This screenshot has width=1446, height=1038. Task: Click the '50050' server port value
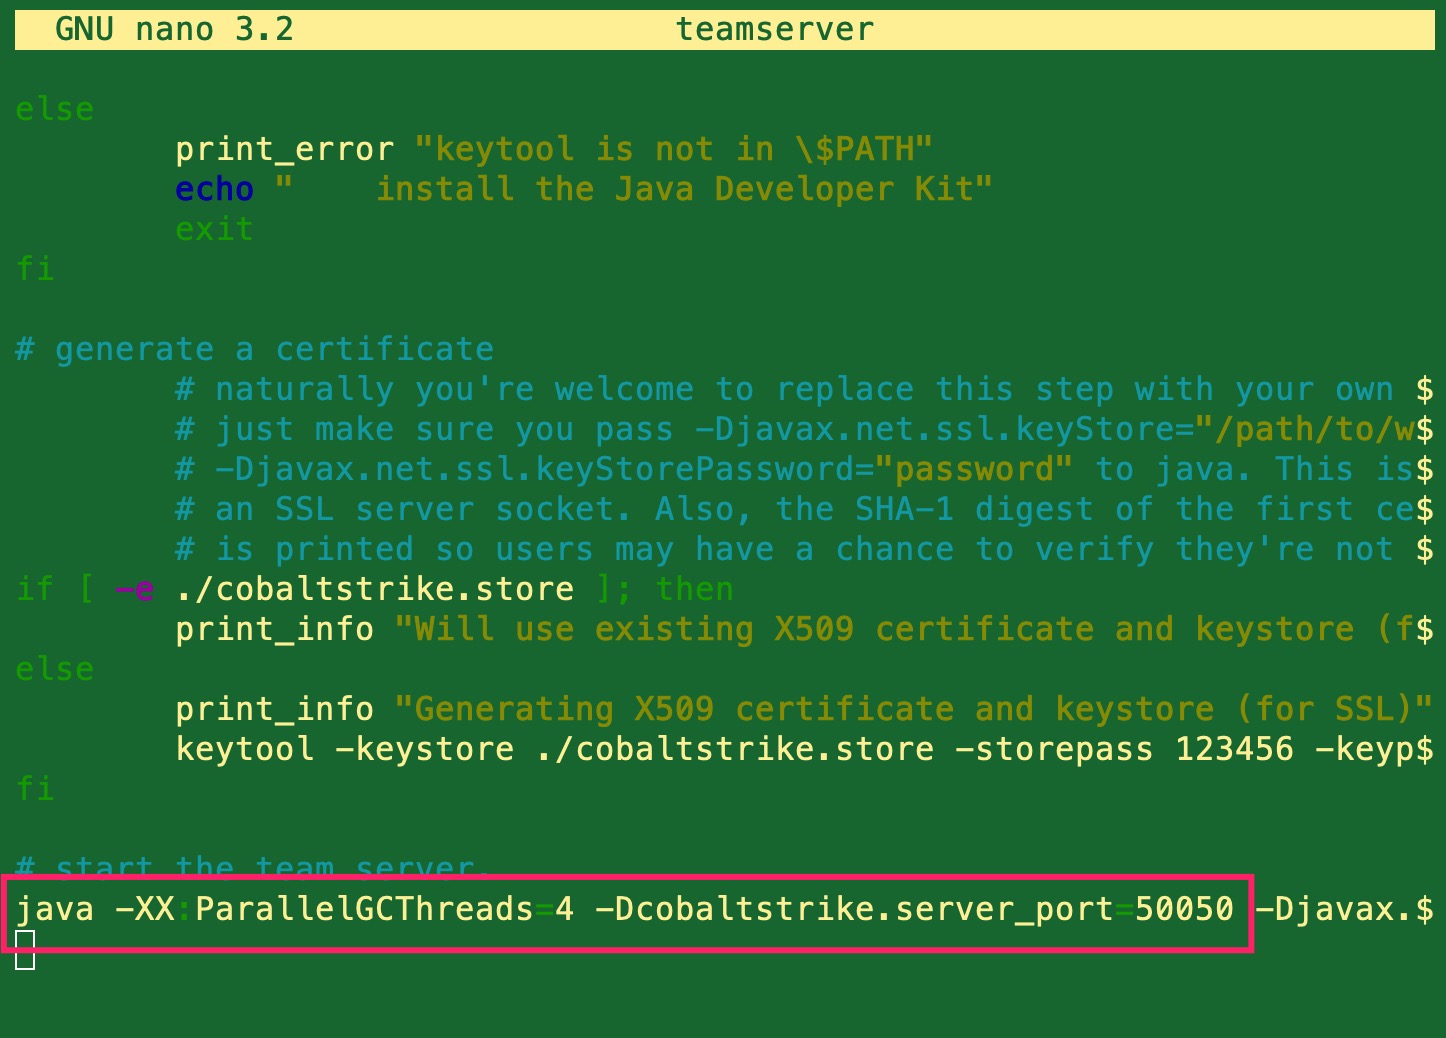click(1185, 909)
